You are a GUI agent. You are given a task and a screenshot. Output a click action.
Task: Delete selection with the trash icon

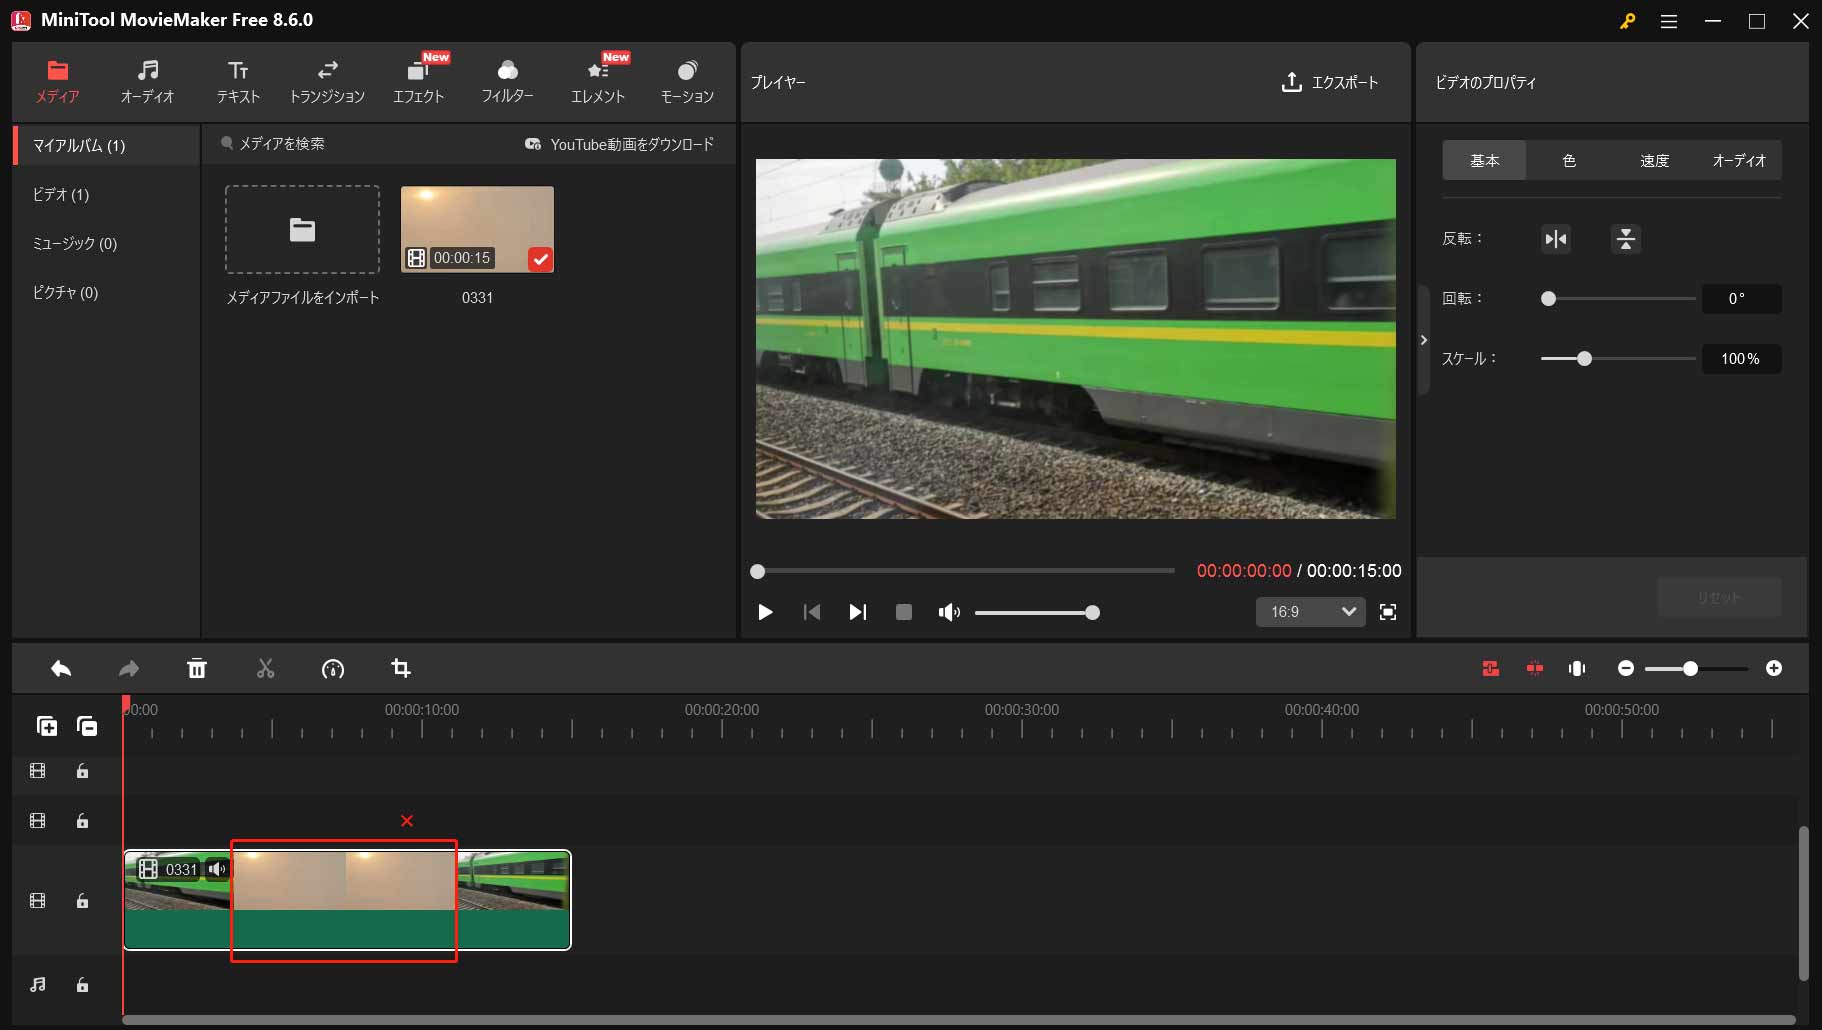coord(197,668)
